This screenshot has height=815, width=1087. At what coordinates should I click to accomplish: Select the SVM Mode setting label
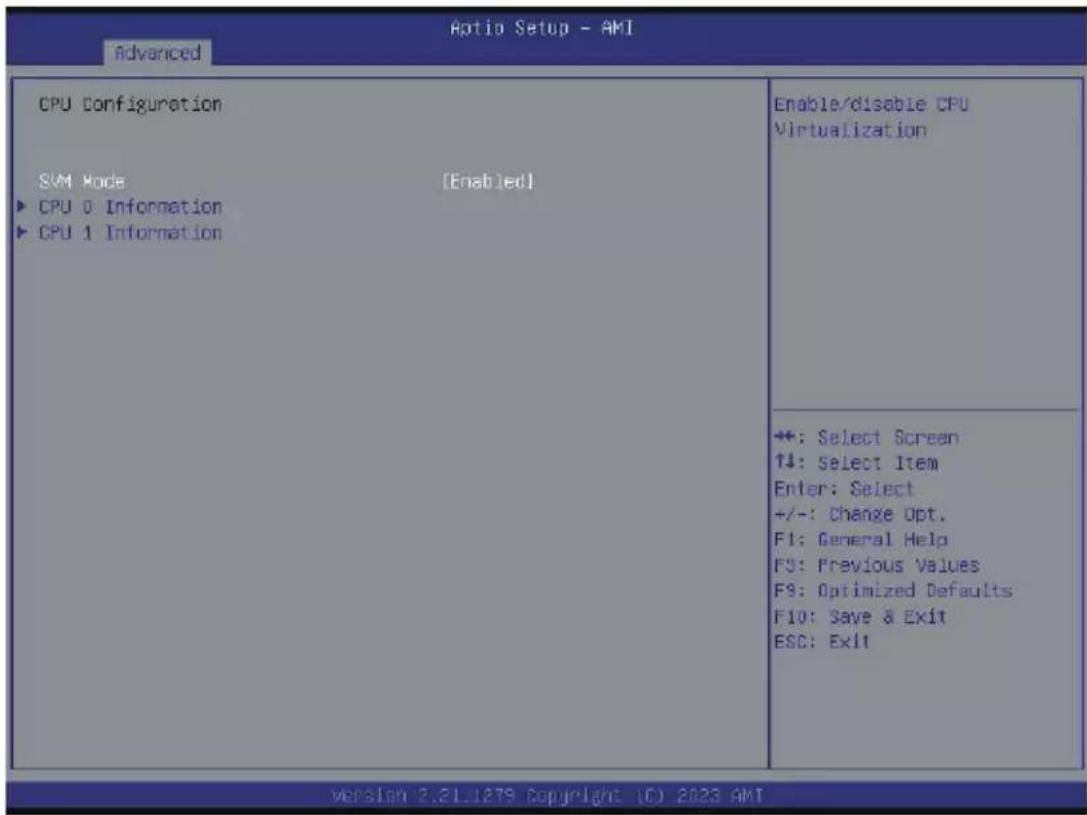click(x=82, y=182)
